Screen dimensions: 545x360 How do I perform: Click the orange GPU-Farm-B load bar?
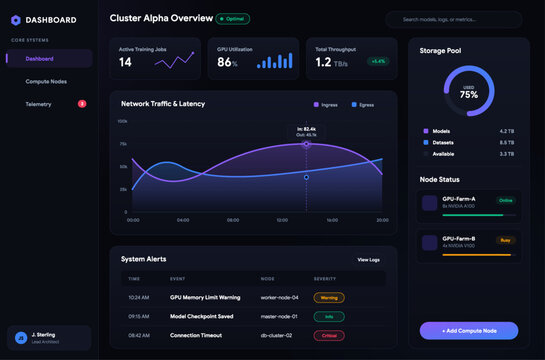(477, 255)
